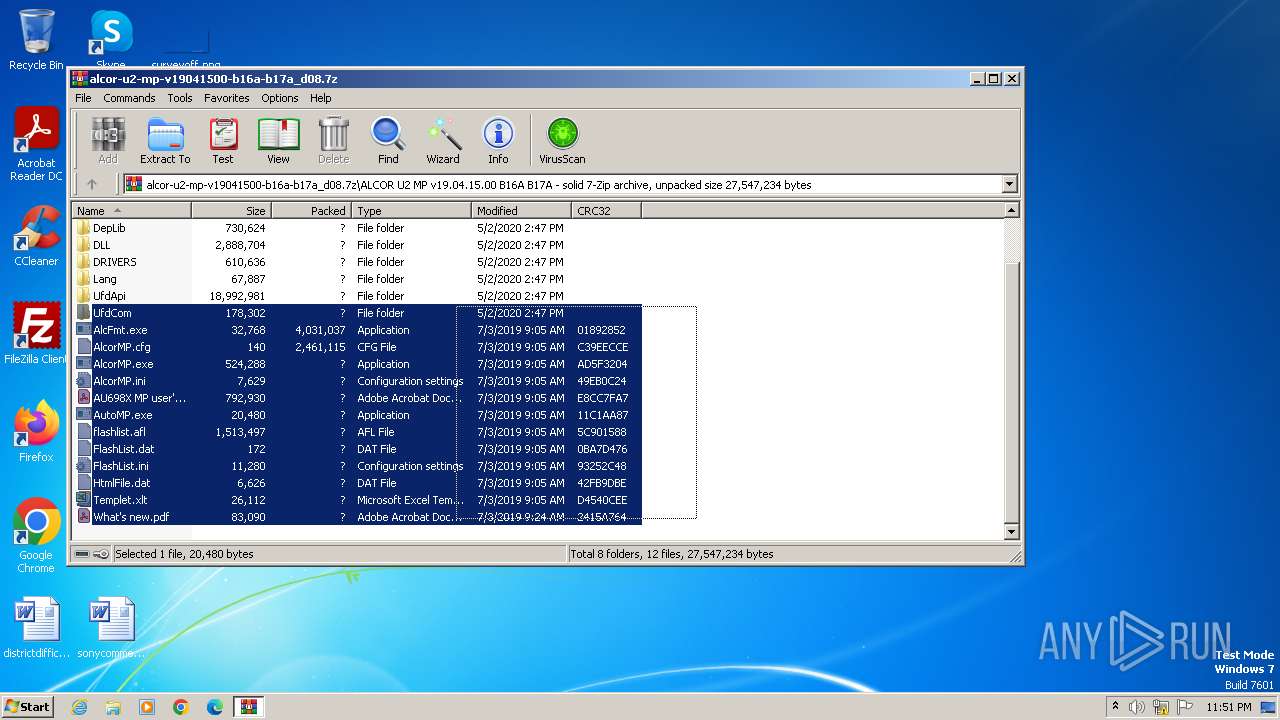Select What's new.pdf file
Screen dimensions: 1280x720
coord(131,517)
